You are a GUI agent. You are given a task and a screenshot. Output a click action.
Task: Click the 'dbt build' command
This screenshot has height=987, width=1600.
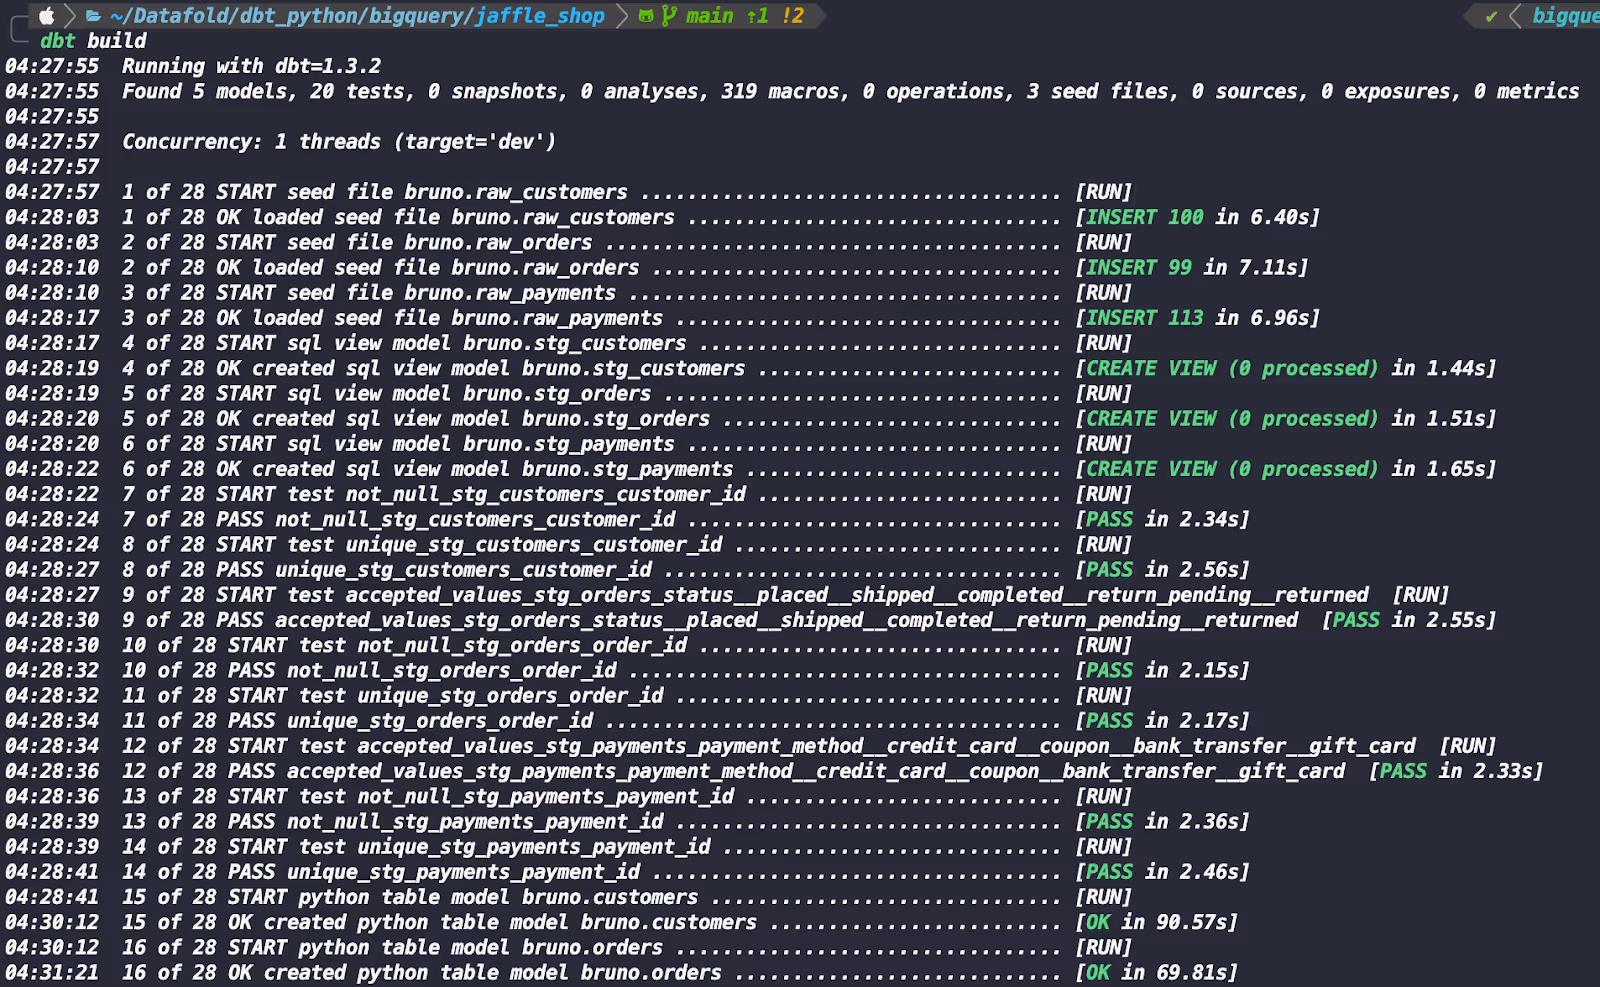click(x=93, y=41)
